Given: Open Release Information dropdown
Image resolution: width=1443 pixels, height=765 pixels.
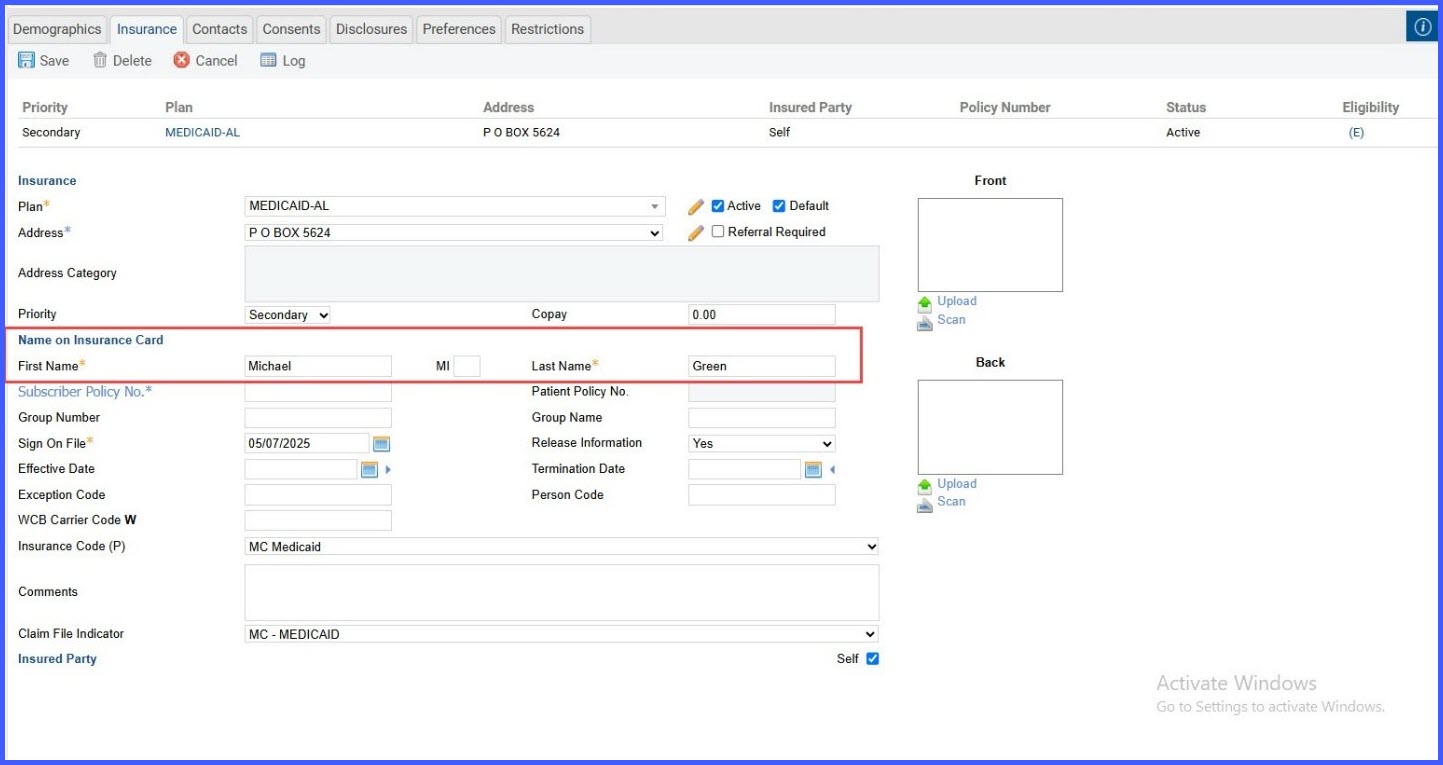Looking at the screenshot, I should tap(762, 444).
